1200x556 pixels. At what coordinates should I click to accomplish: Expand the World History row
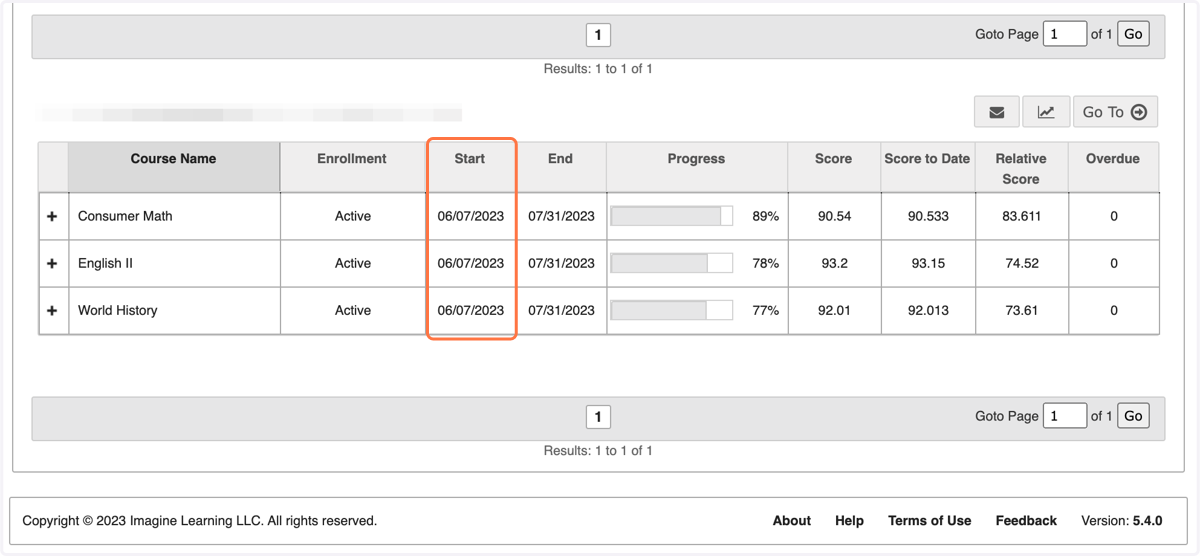[x=52, y=310]
